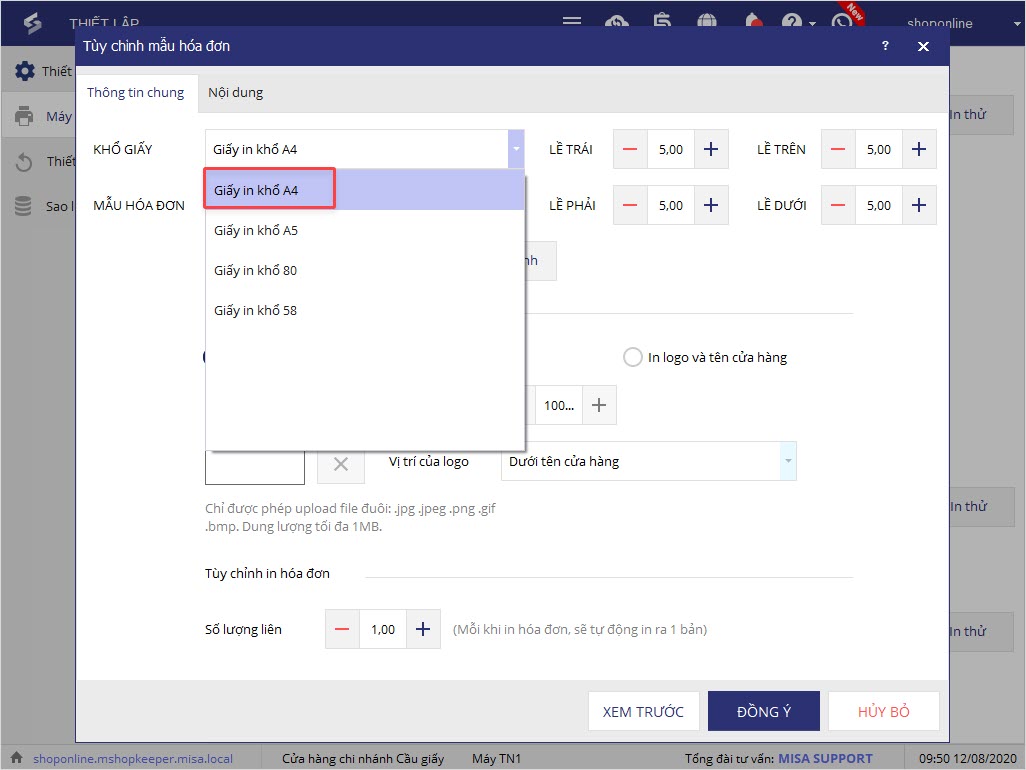Click the help question mark in dialog title

tap(885, 46)
